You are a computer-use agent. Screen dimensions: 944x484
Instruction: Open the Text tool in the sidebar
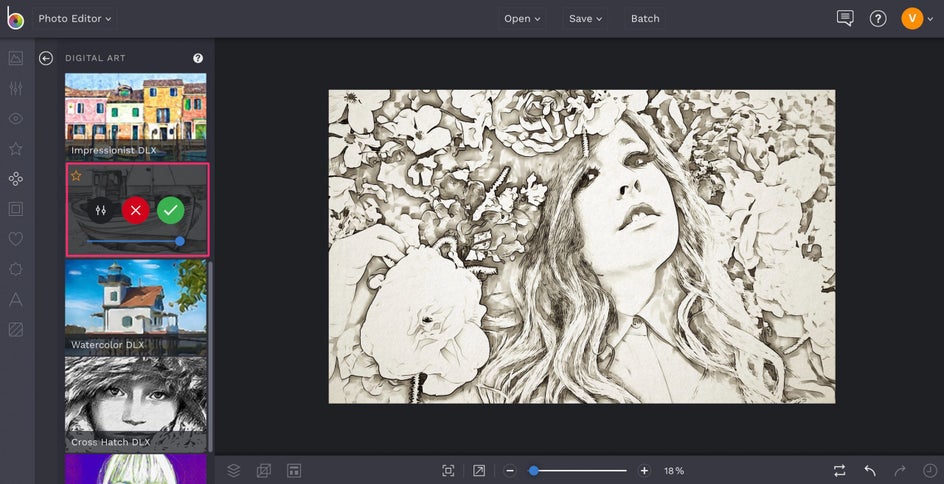[15, 299]
